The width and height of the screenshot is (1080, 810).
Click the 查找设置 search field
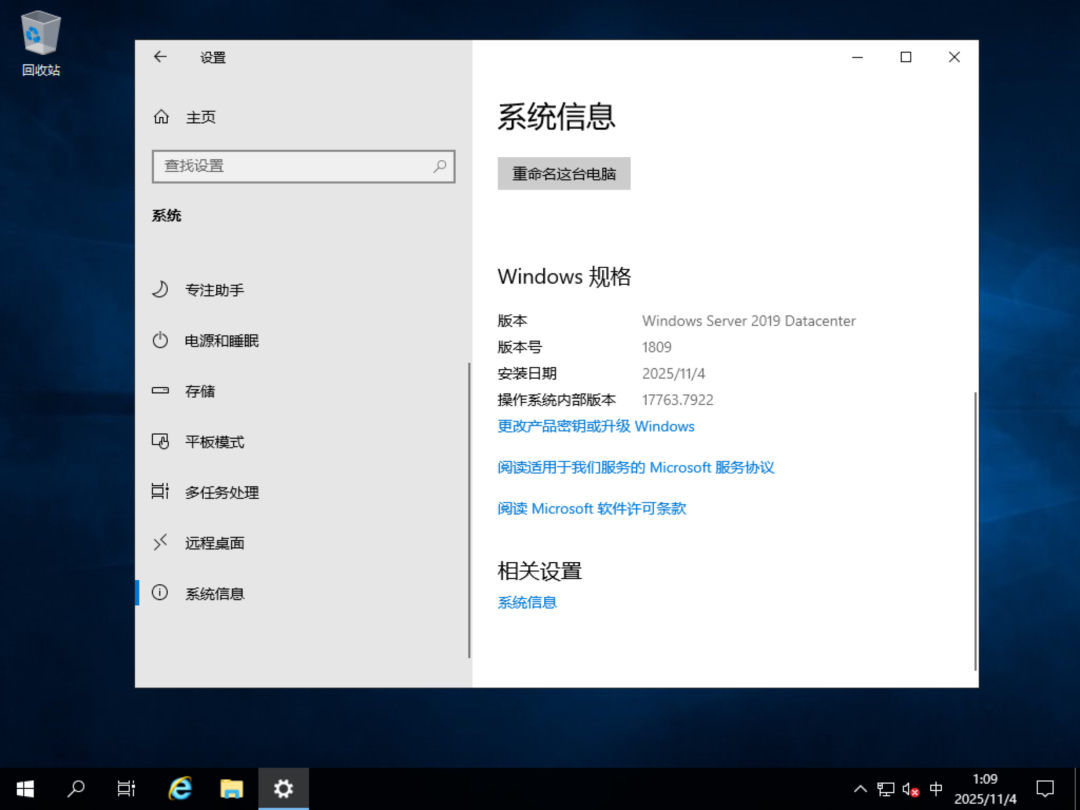(x=303, y=166)
